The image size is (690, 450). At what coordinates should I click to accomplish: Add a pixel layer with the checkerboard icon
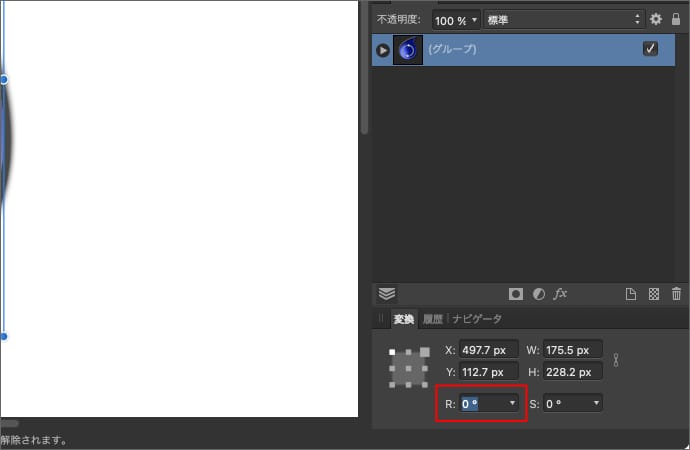tap(653, 294)
